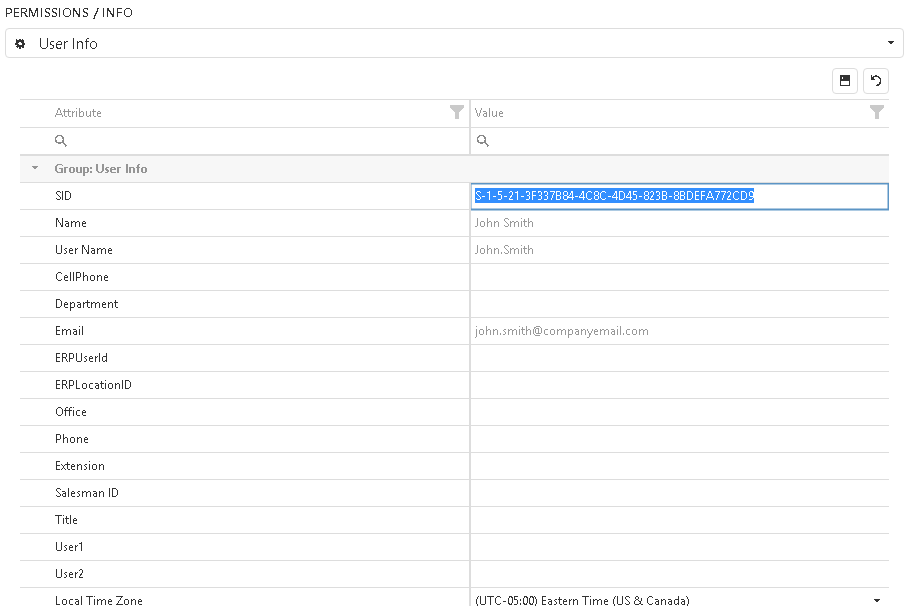The height and width of the screenshot is (606, 909).
Task: Select the User1 attribute label
Action: [x=69, y=547]
